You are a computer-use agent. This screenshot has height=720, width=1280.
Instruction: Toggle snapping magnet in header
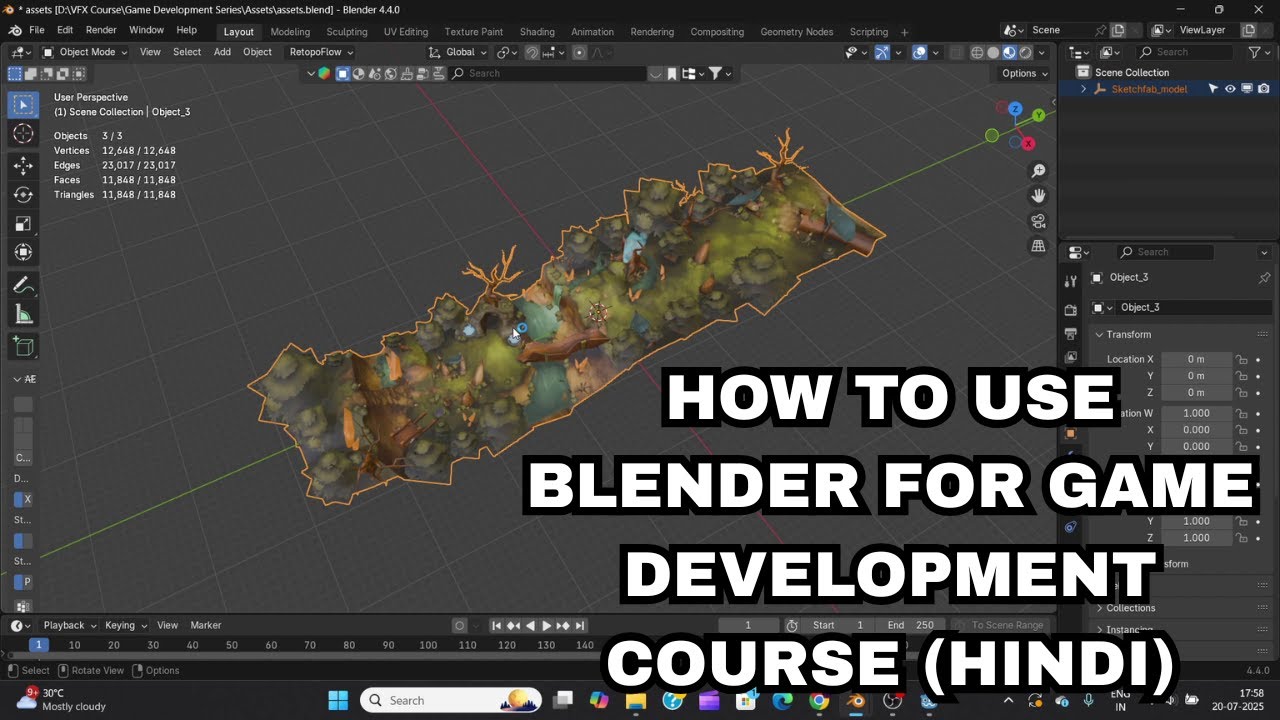point(533,52)
